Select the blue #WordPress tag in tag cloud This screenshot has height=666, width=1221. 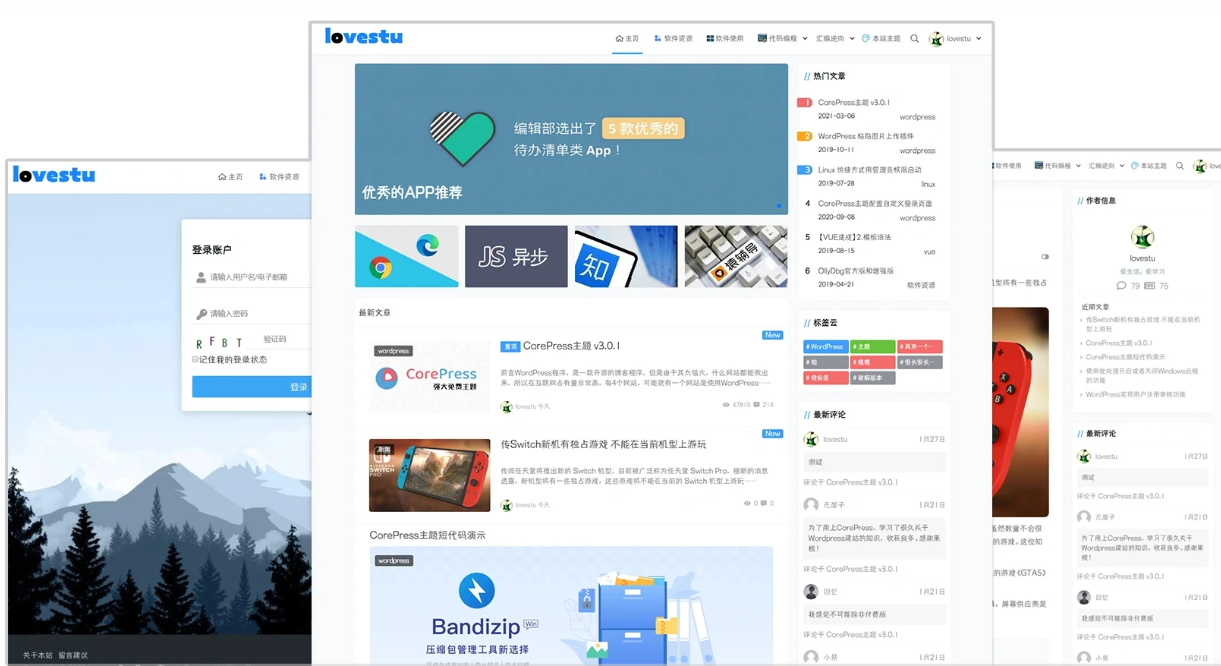tap(826, 347)
